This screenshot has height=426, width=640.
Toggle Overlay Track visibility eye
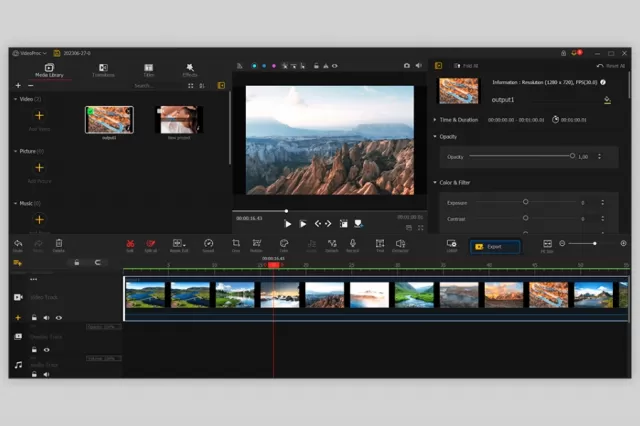pos(47,350)
